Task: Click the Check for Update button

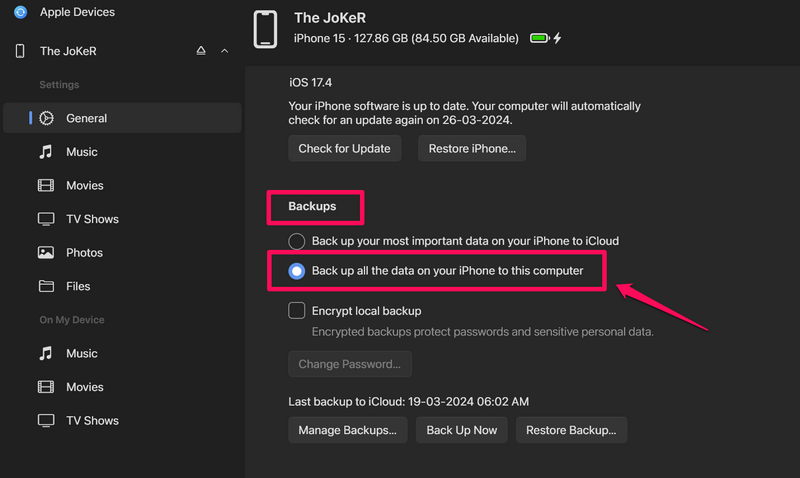Action: [345, 148]
